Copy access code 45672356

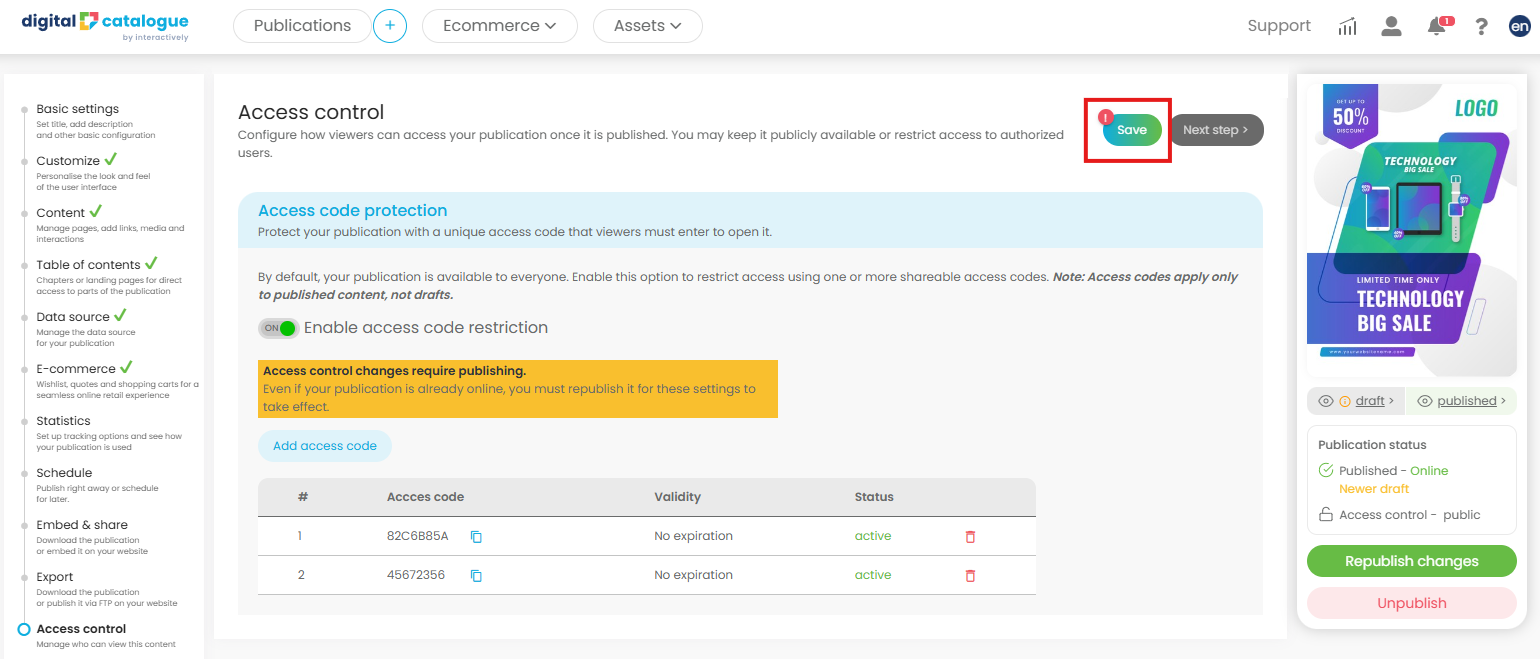point(477,576)
